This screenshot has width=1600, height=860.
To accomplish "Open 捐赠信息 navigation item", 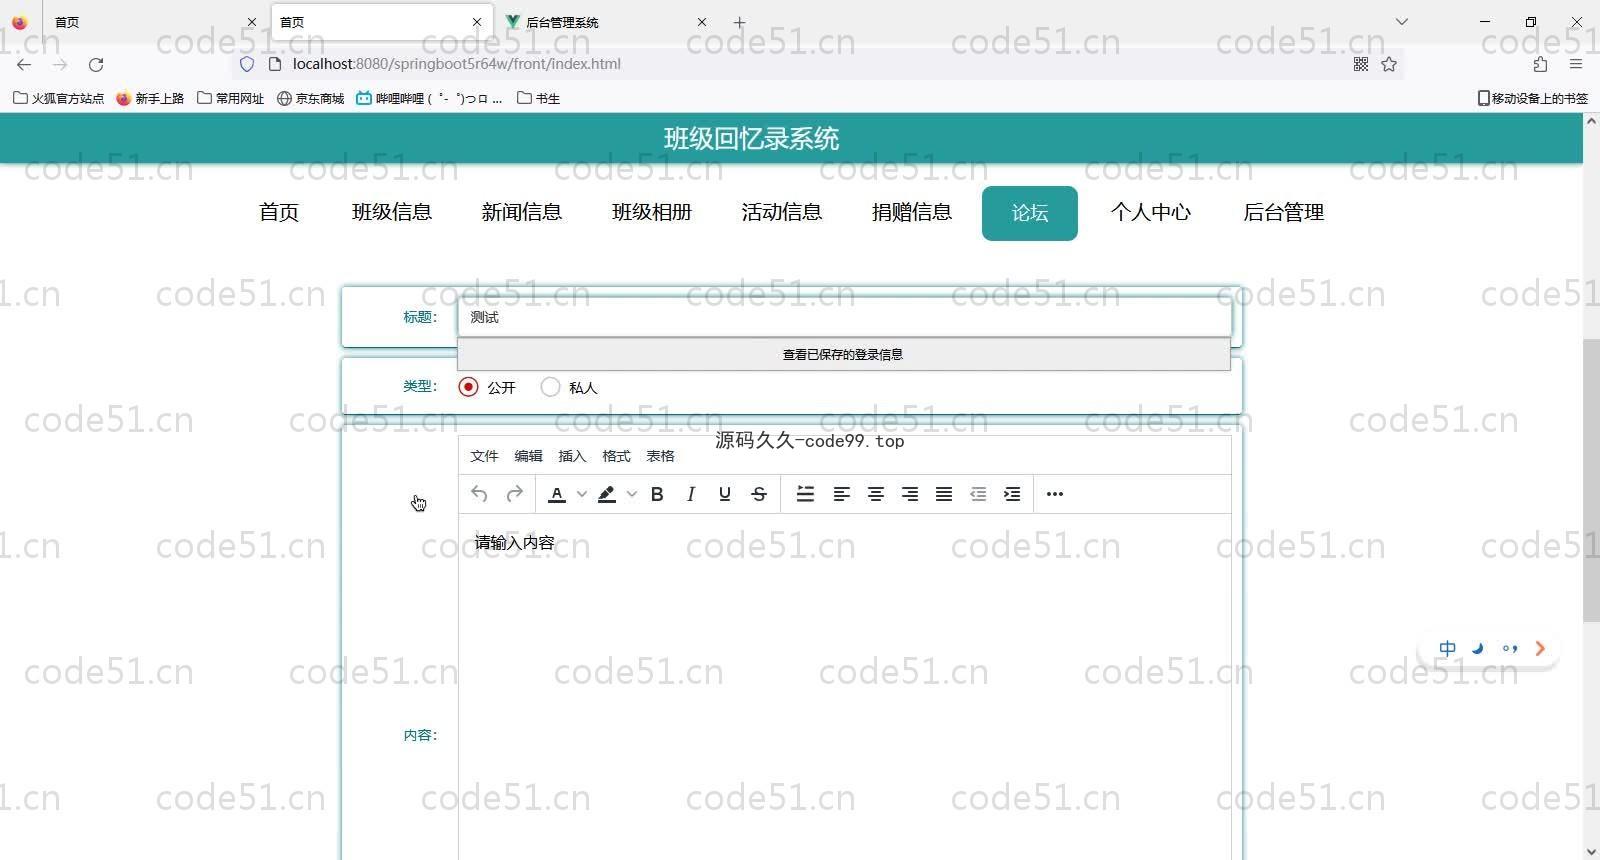I will 912,212.
